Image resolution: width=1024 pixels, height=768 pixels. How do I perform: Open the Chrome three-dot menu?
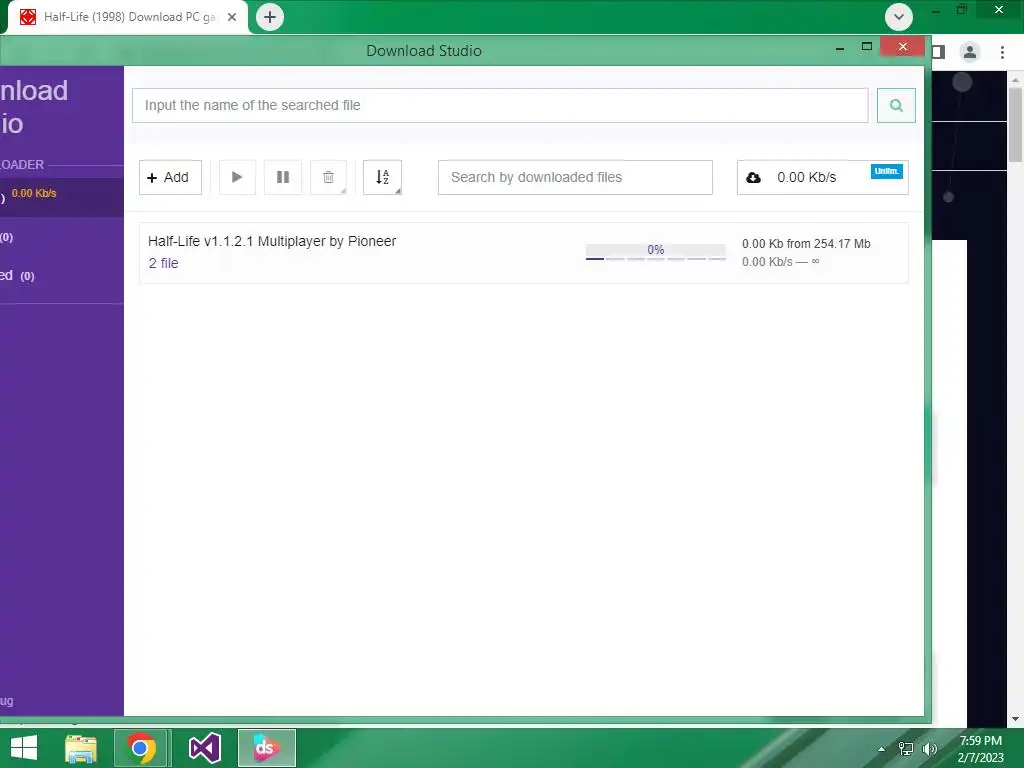pos(1002,52)
